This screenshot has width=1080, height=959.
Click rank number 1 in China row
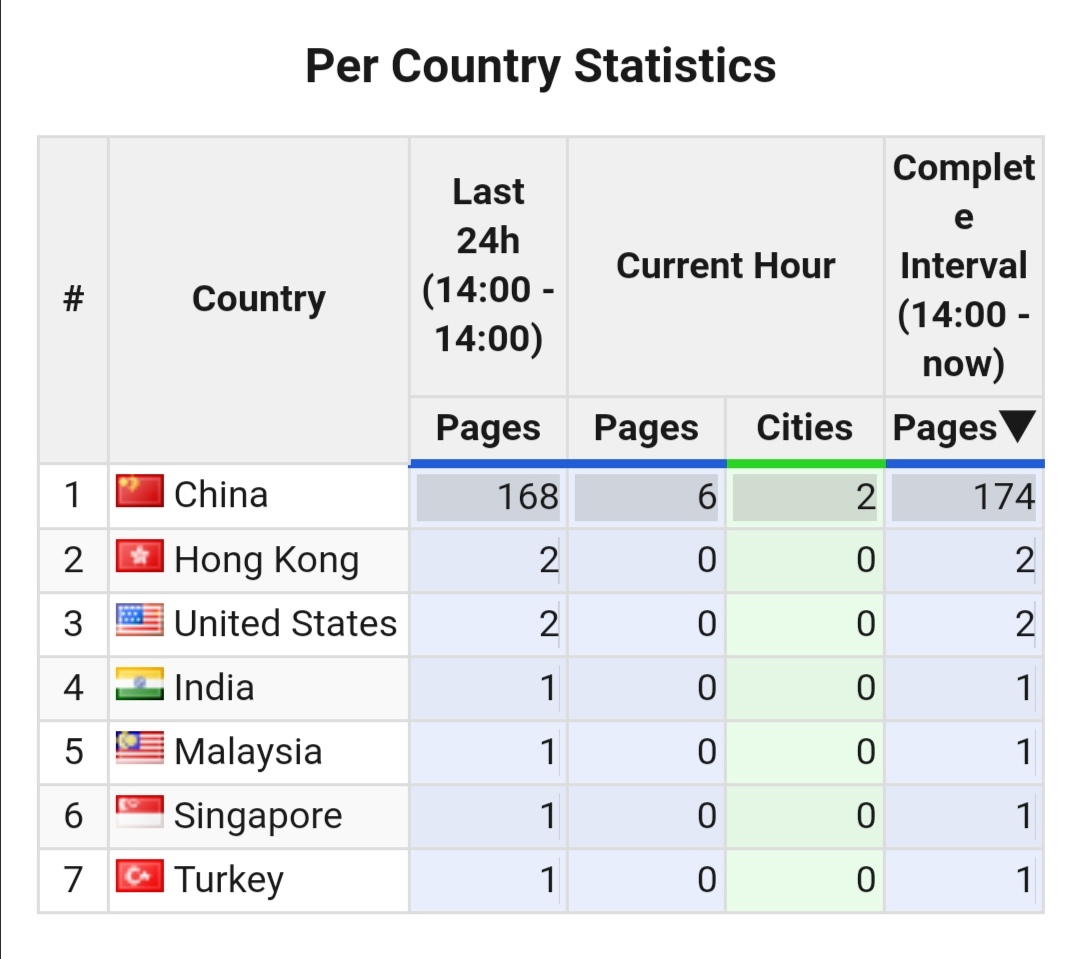(x=73, y=495)
